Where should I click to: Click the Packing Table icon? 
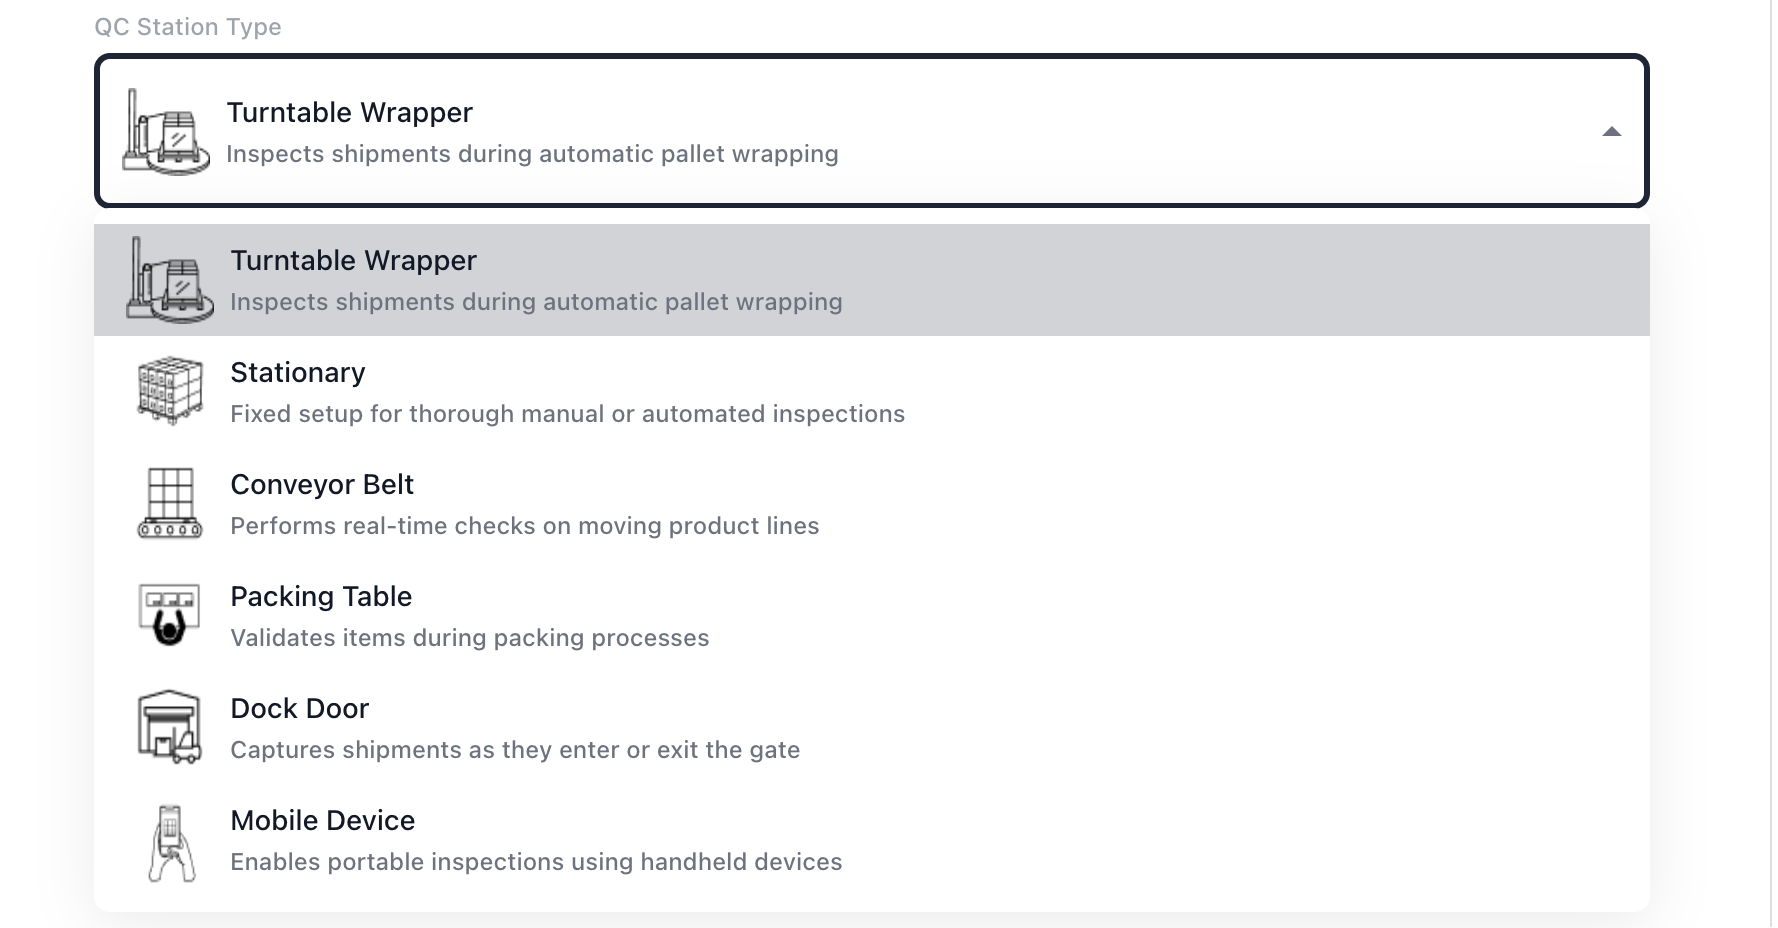click(169, 615)
